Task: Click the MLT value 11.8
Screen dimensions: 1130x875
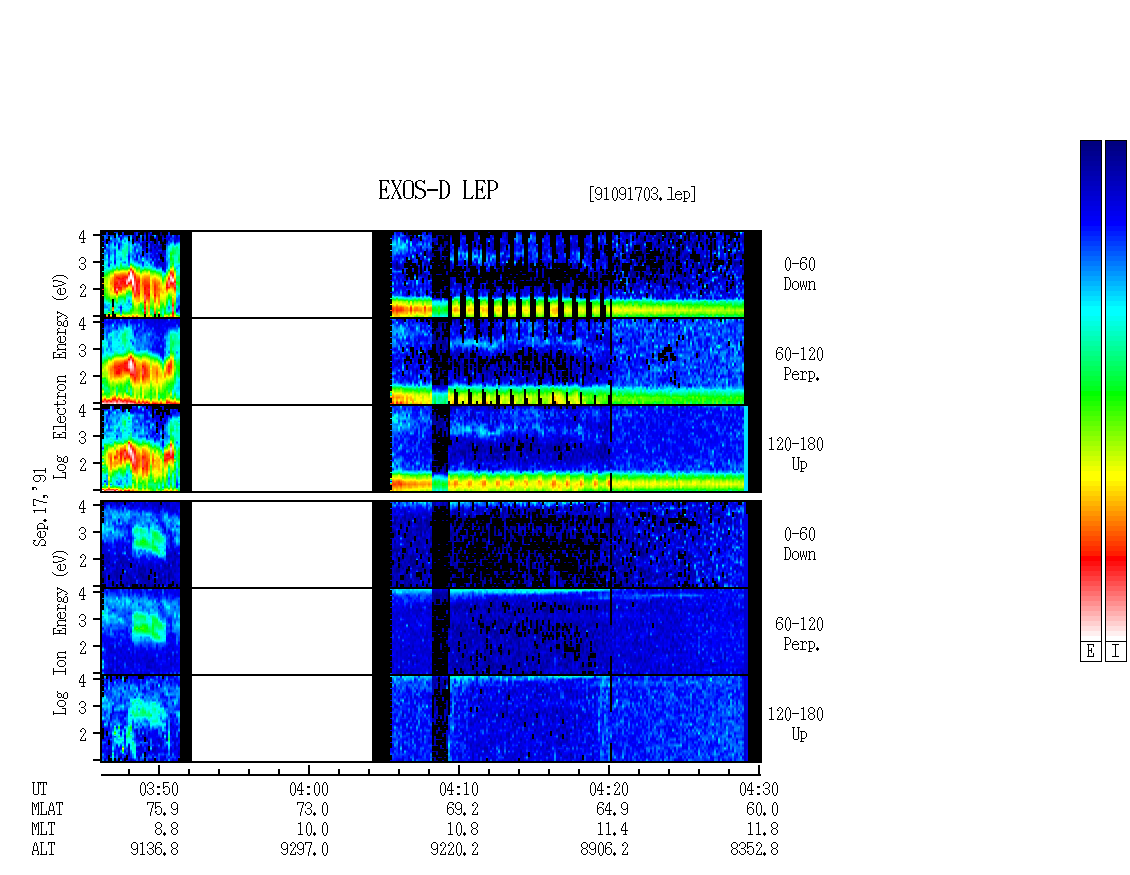Action: point(762,829)
